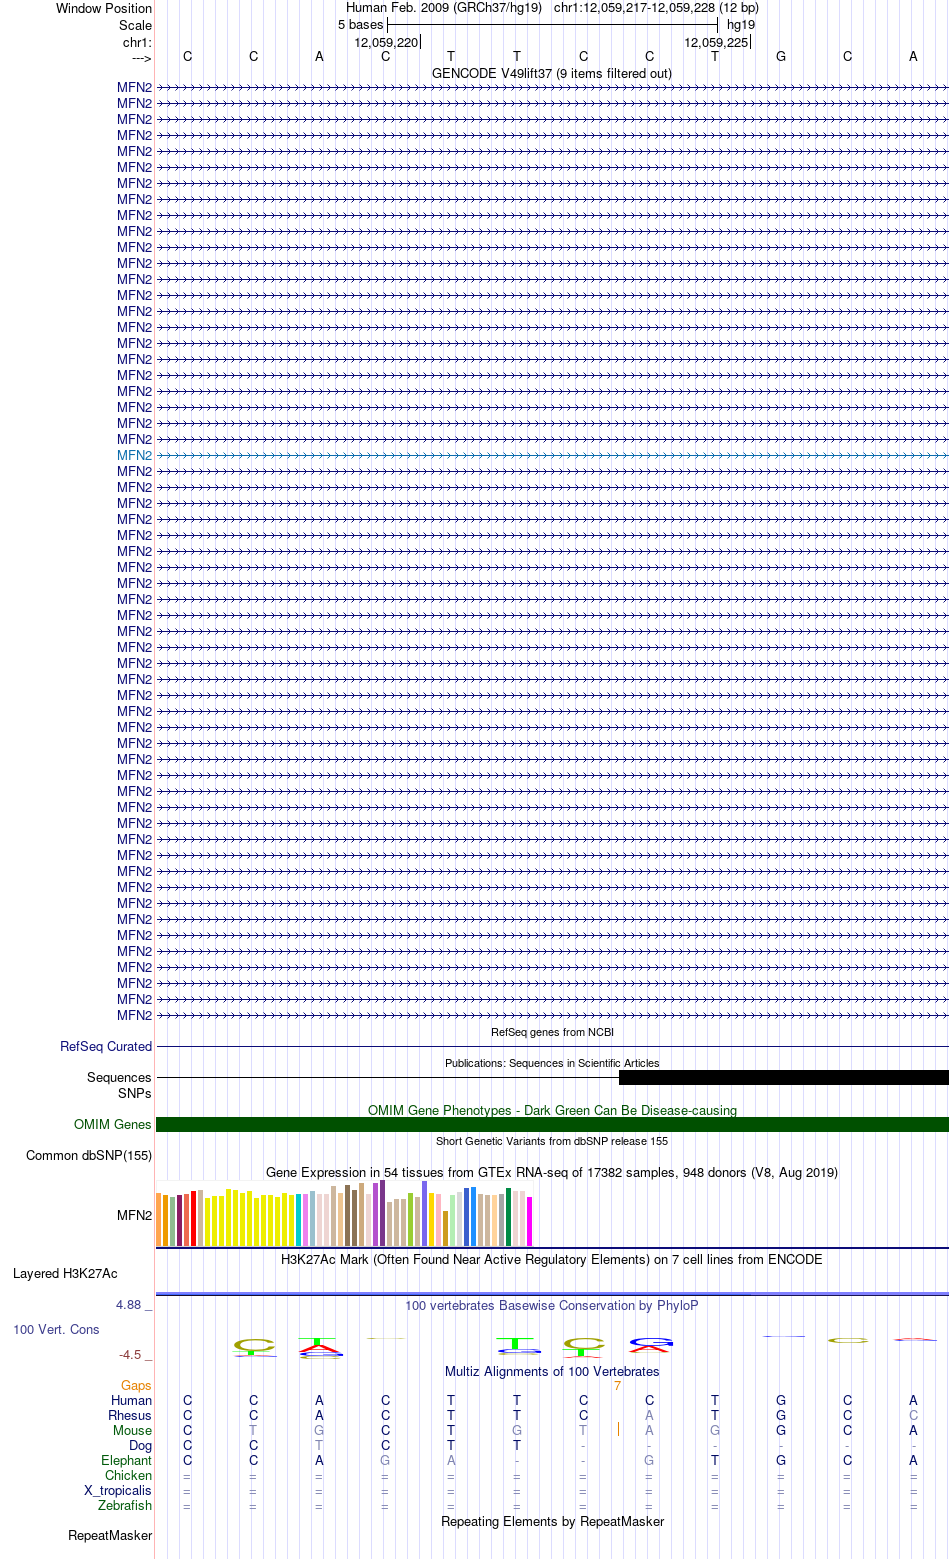
Task: Click the orange Gaps label
Action: 136,1385
